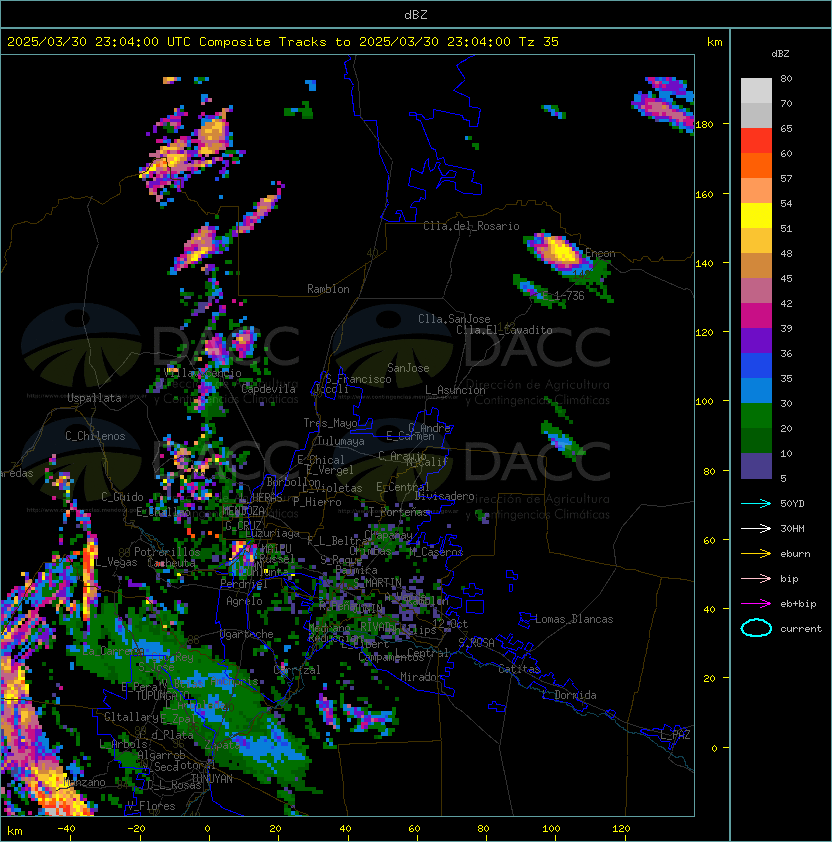Pick the light grey 70–80 dBZ swatch
The width and height of the screenshot is (832, 842).
click(x=756, y=91)
